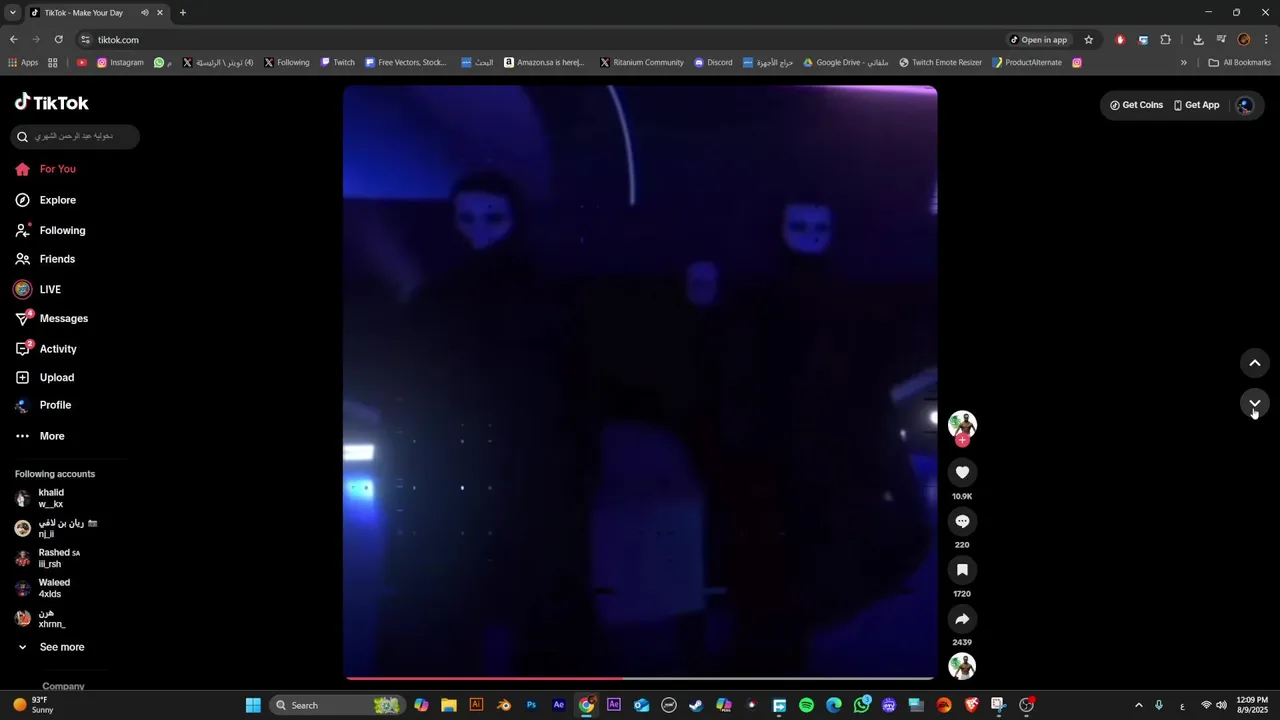Focus the TikTok search field
This screenshot has height=720, width=1280.
75,136
